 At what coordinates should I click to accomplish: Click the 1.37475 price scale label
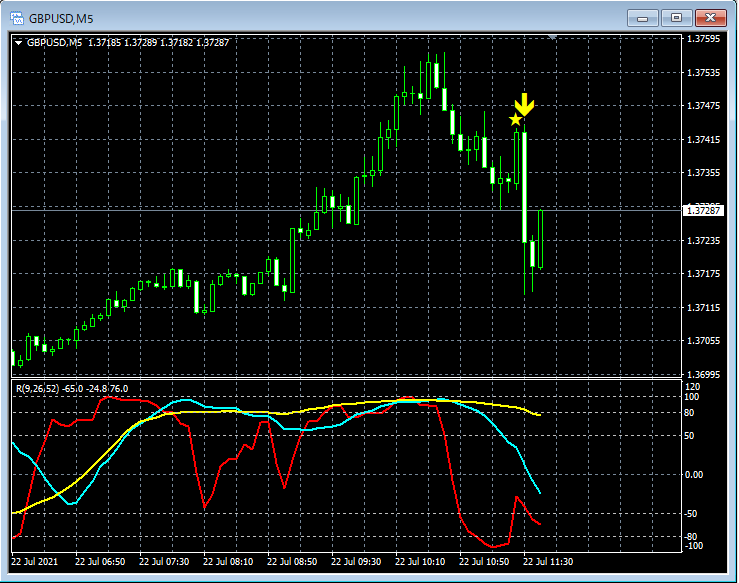coord(703,106)
